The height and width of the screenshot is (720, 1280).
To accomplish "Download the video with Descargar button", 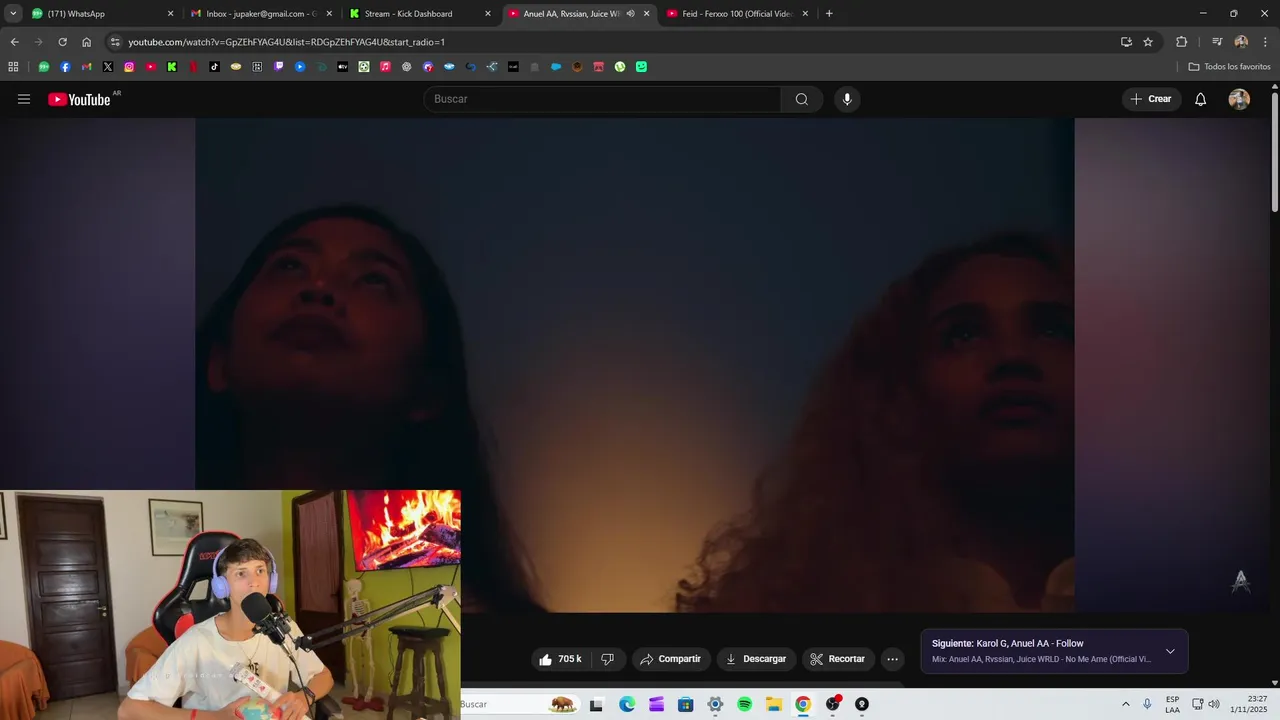I will [x=756, y=659].
